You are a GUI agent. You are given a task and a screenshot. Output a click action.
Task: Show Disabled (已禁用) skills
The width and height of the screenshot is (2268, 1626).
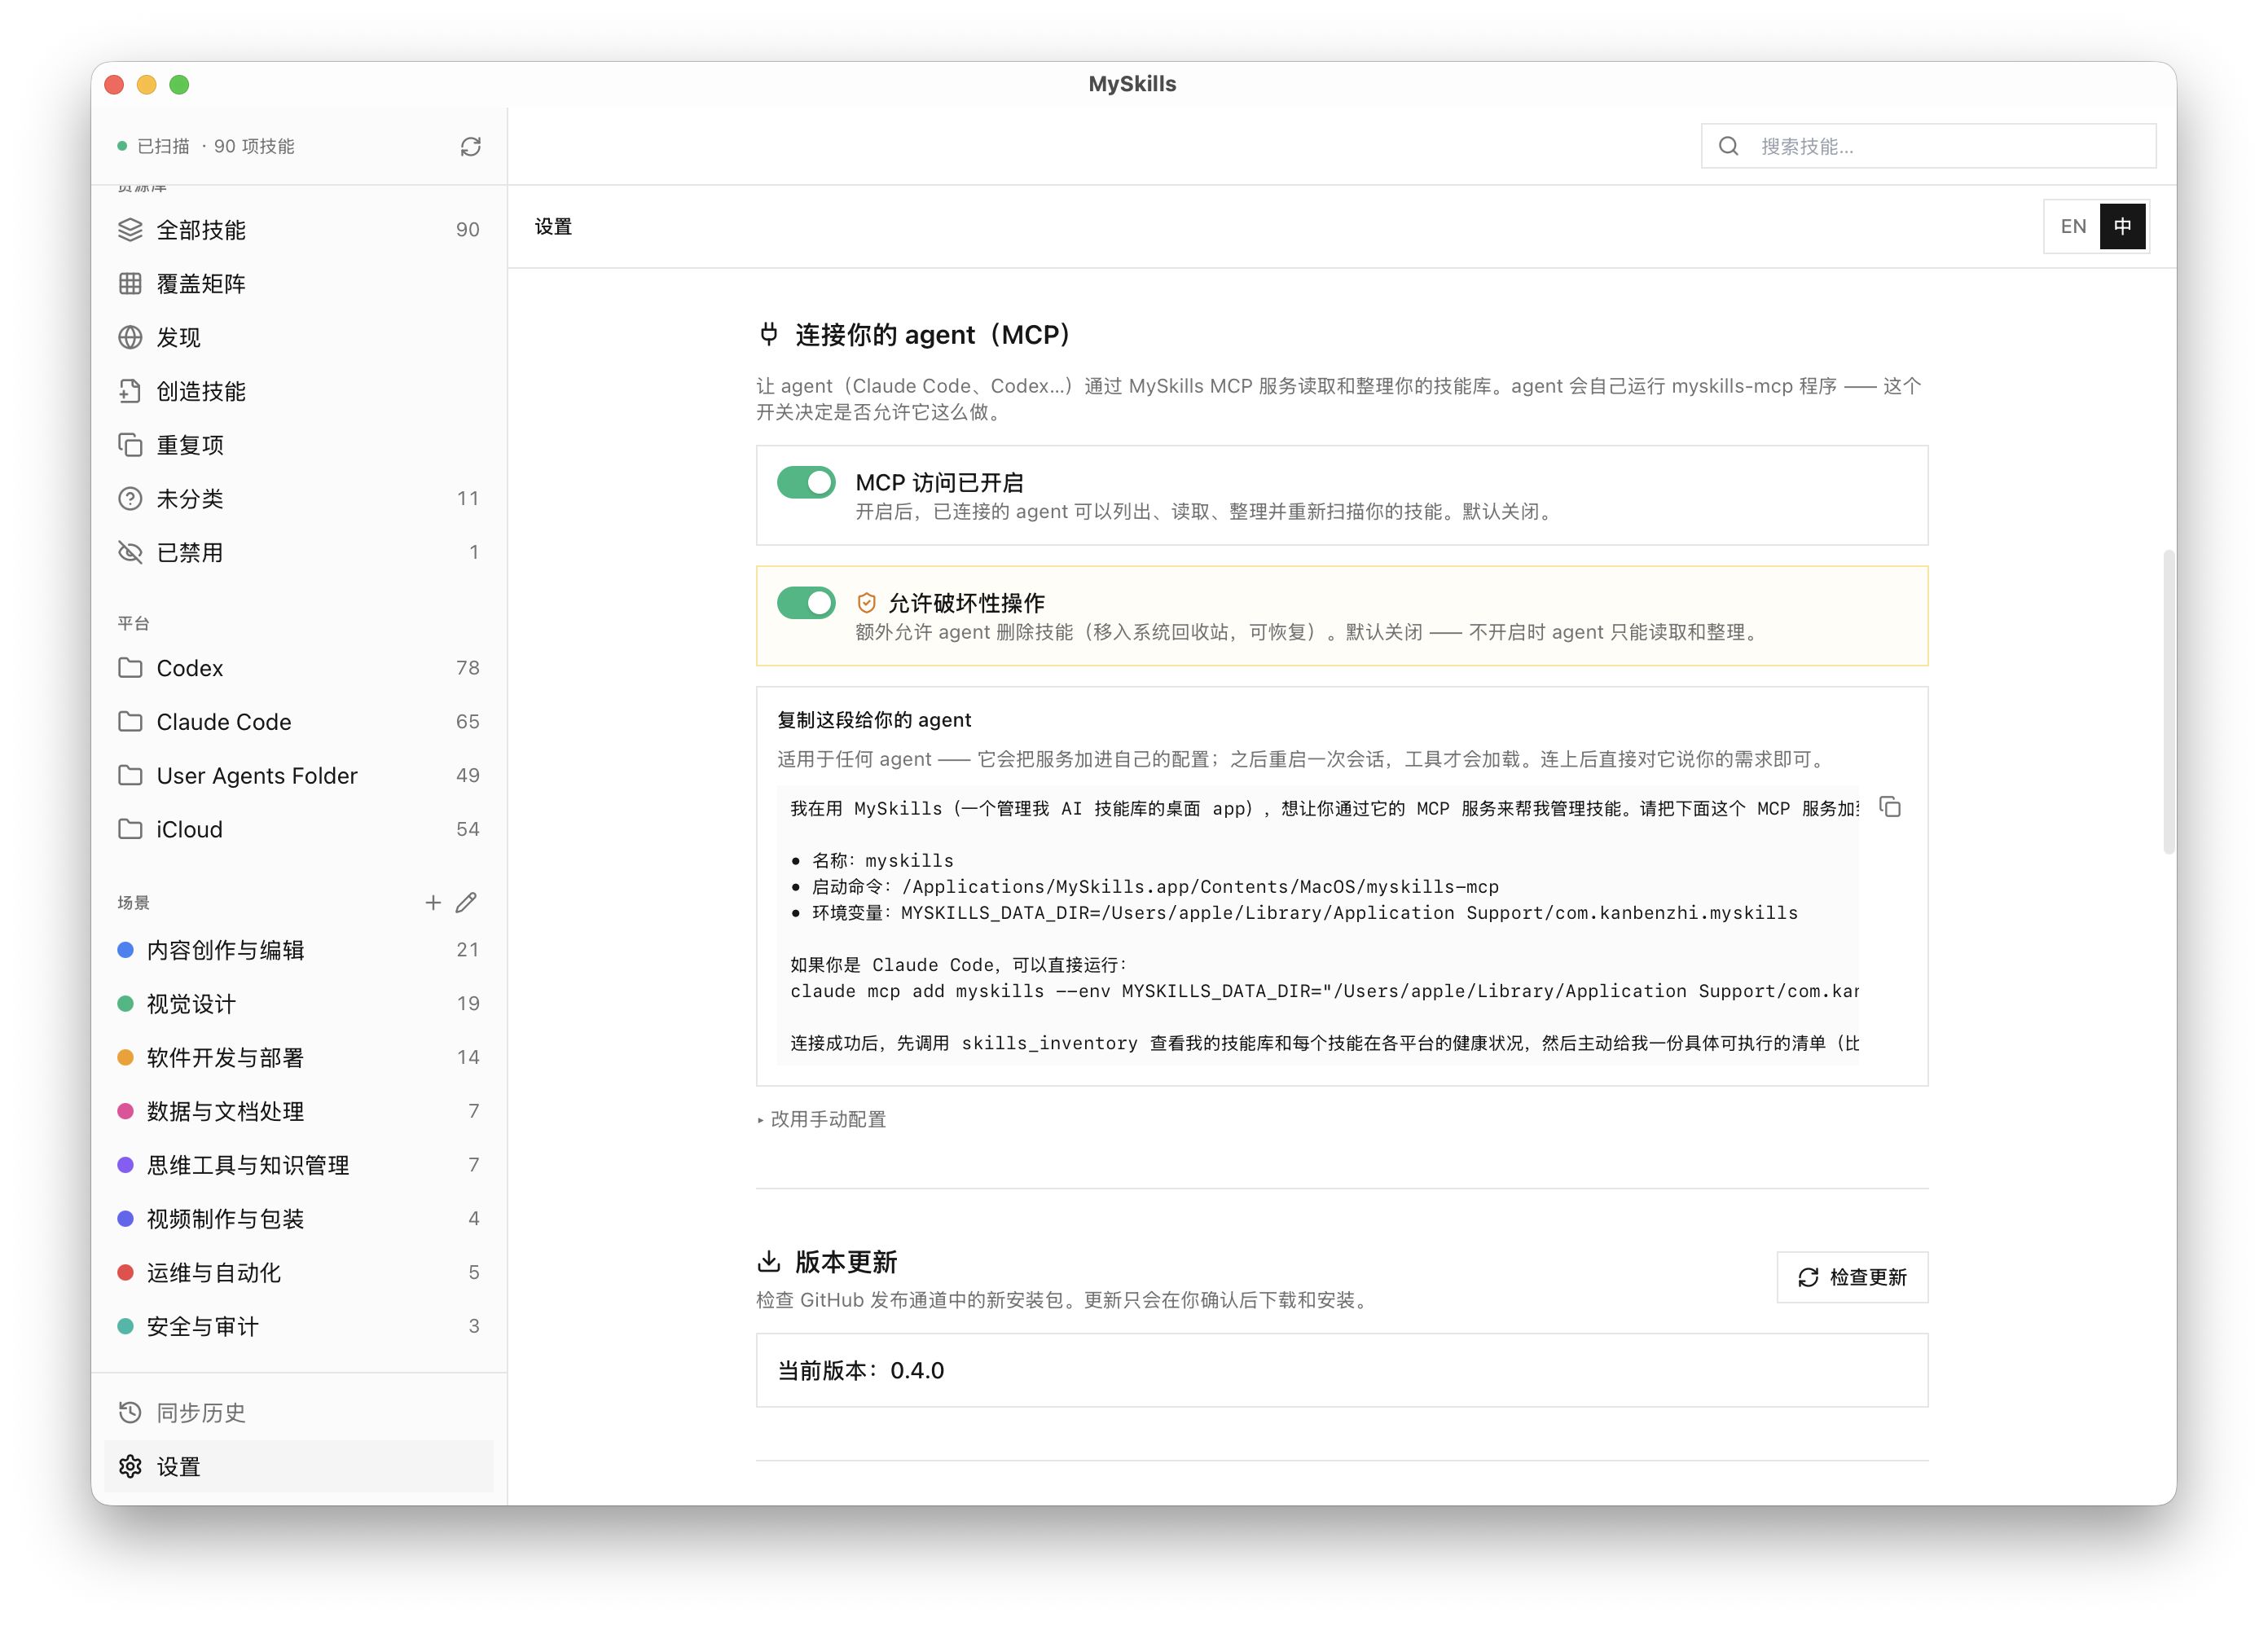[298, 553]
